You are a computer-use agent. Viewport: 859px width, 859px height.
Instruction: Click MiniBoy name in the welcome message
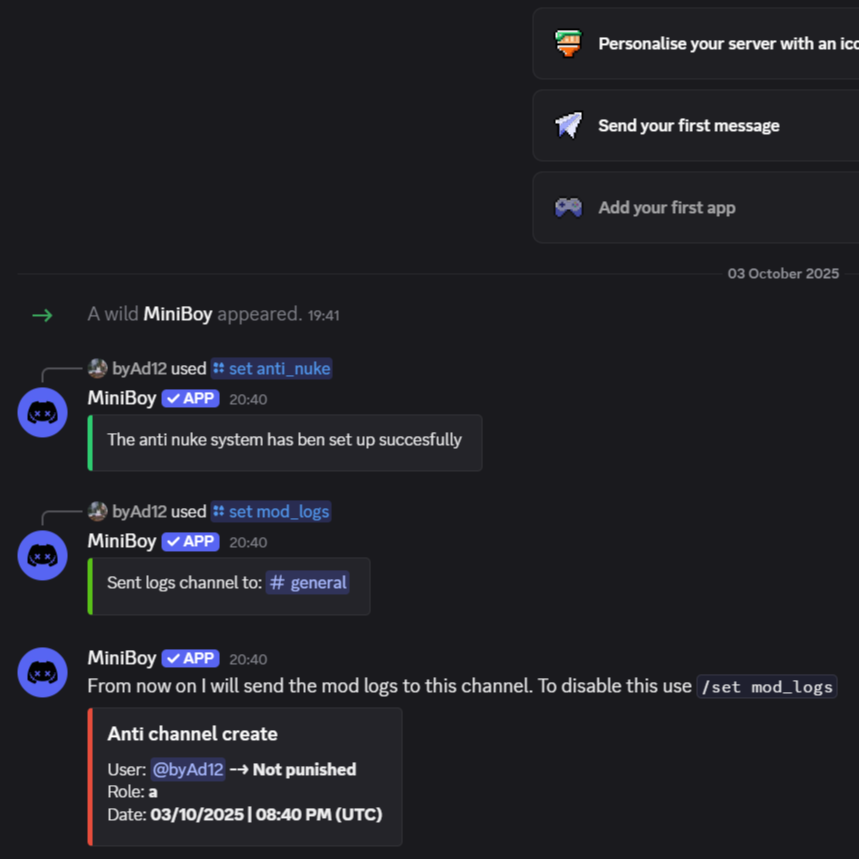(x=178, y=314)
